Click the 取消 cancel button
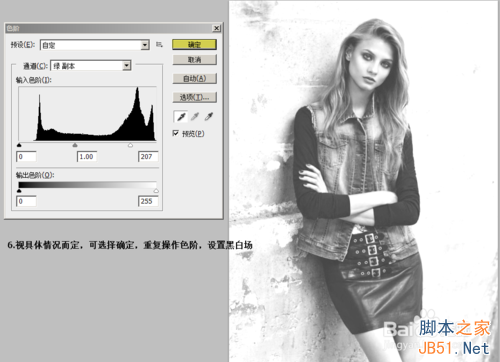This screenshot has width=500, height=362. point(195,60)
